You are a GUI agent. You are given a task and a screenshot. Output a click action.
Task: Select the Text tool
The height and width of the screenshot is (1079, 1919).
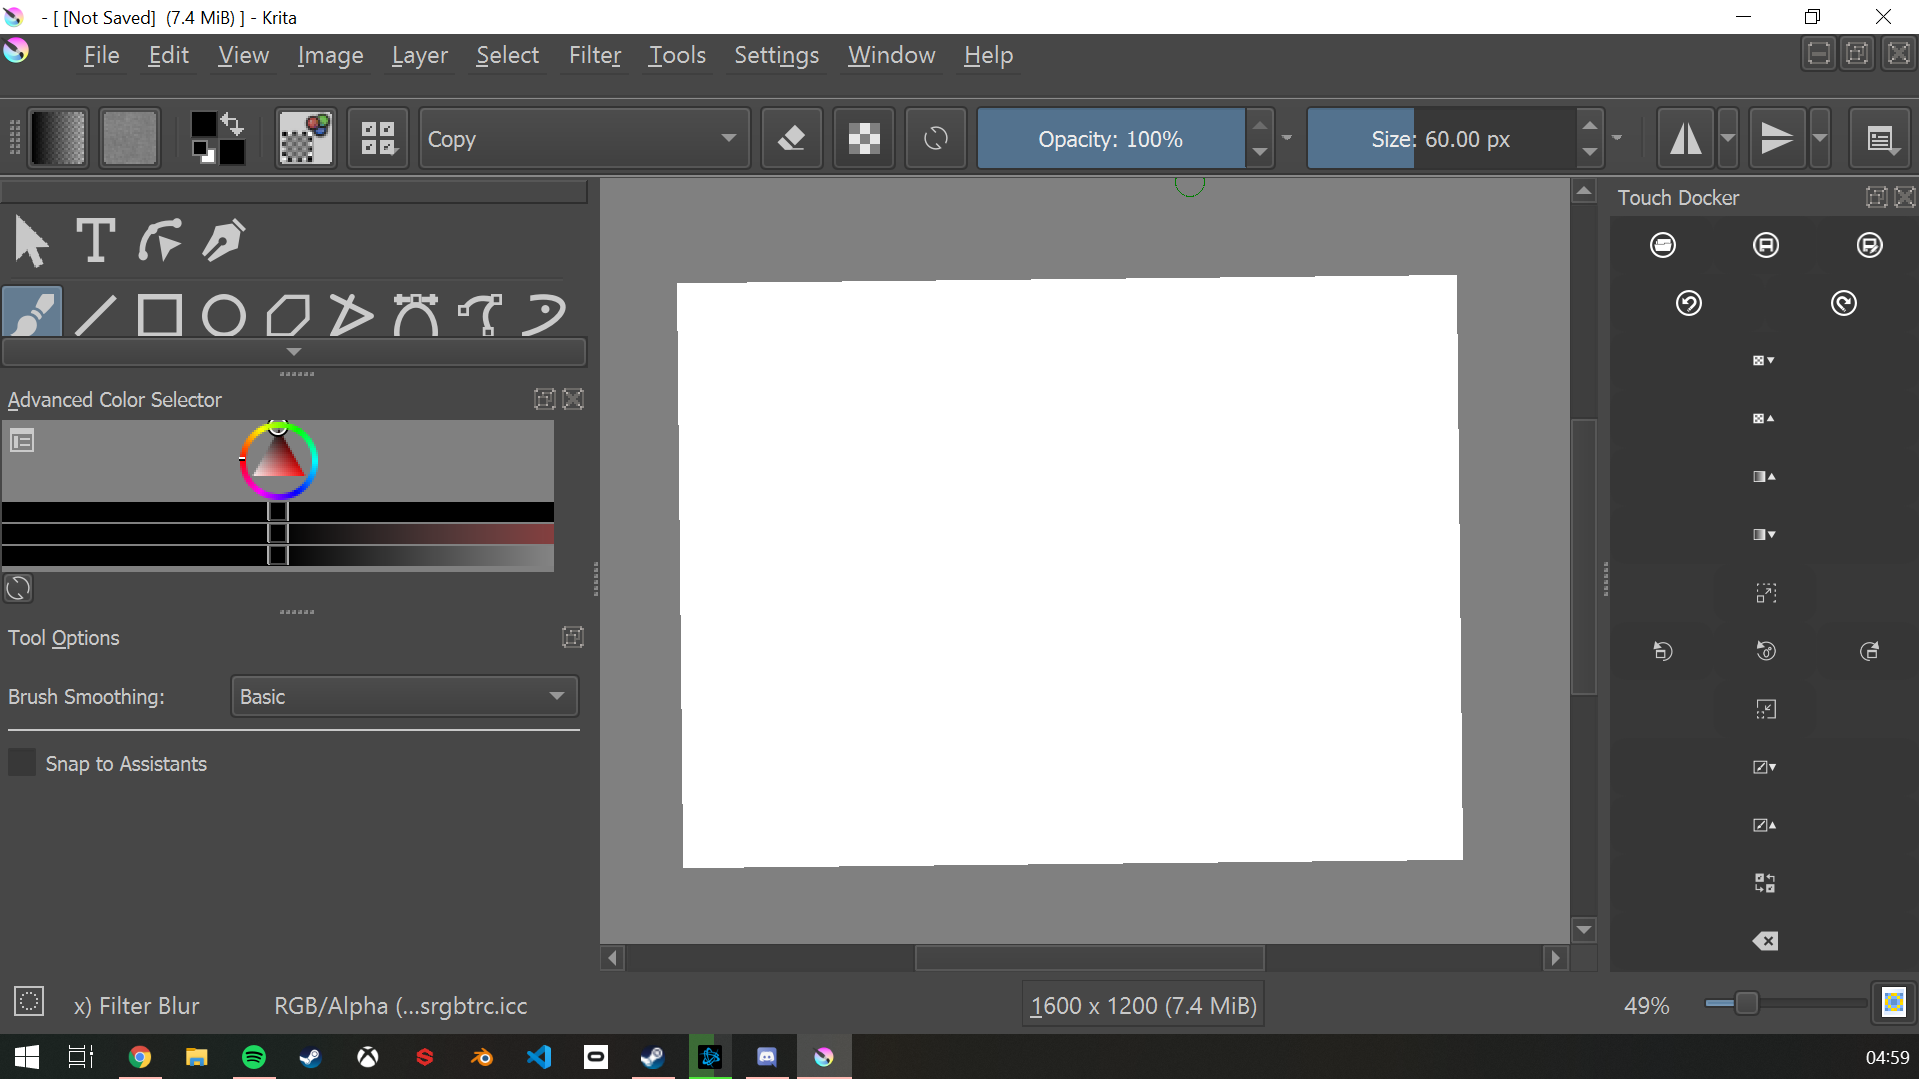pos(94,240)
